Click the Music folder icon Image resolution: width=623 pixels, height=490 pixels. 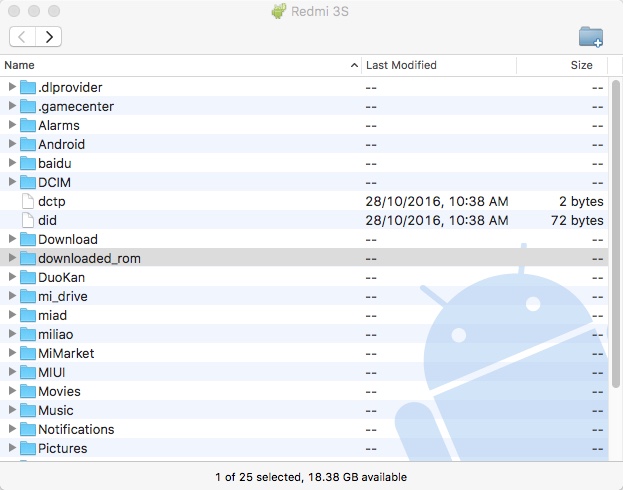27,410
